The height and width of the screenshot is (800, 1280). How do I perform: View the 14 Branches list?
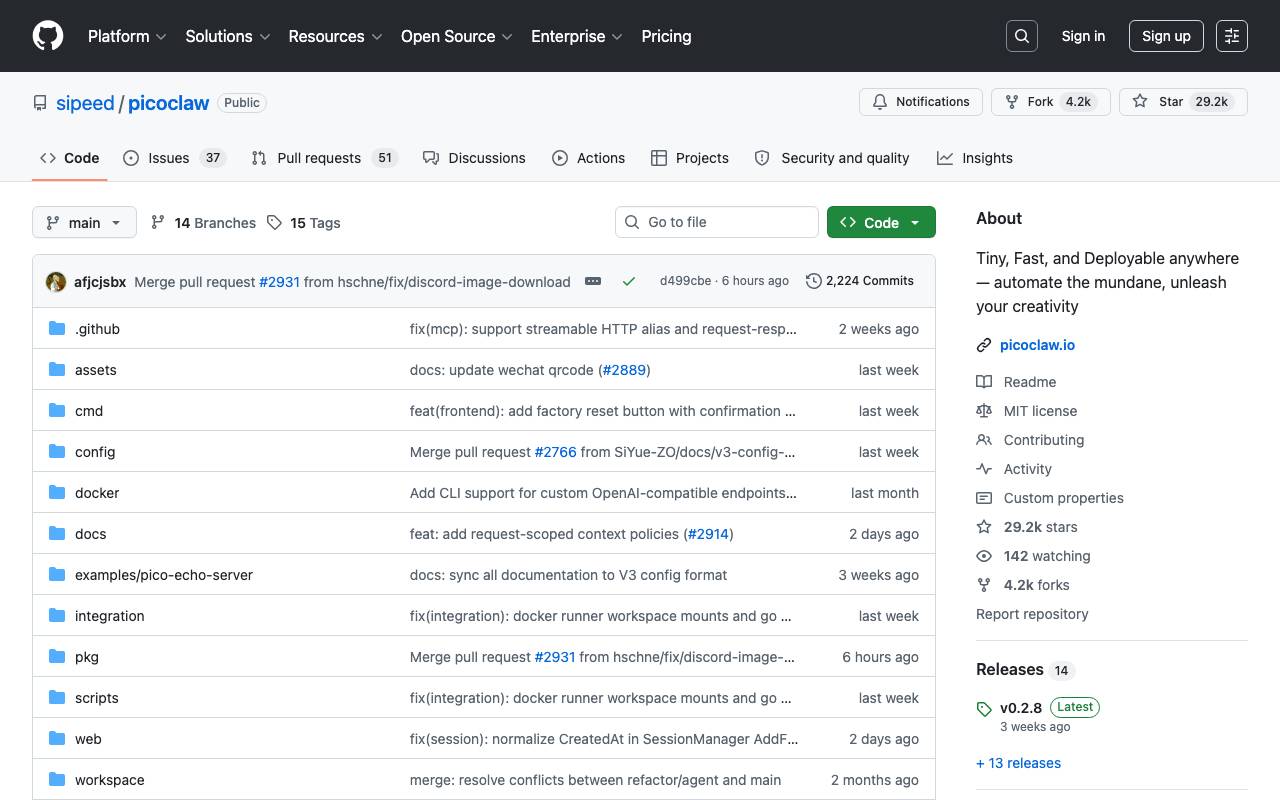tap(203, 223)
